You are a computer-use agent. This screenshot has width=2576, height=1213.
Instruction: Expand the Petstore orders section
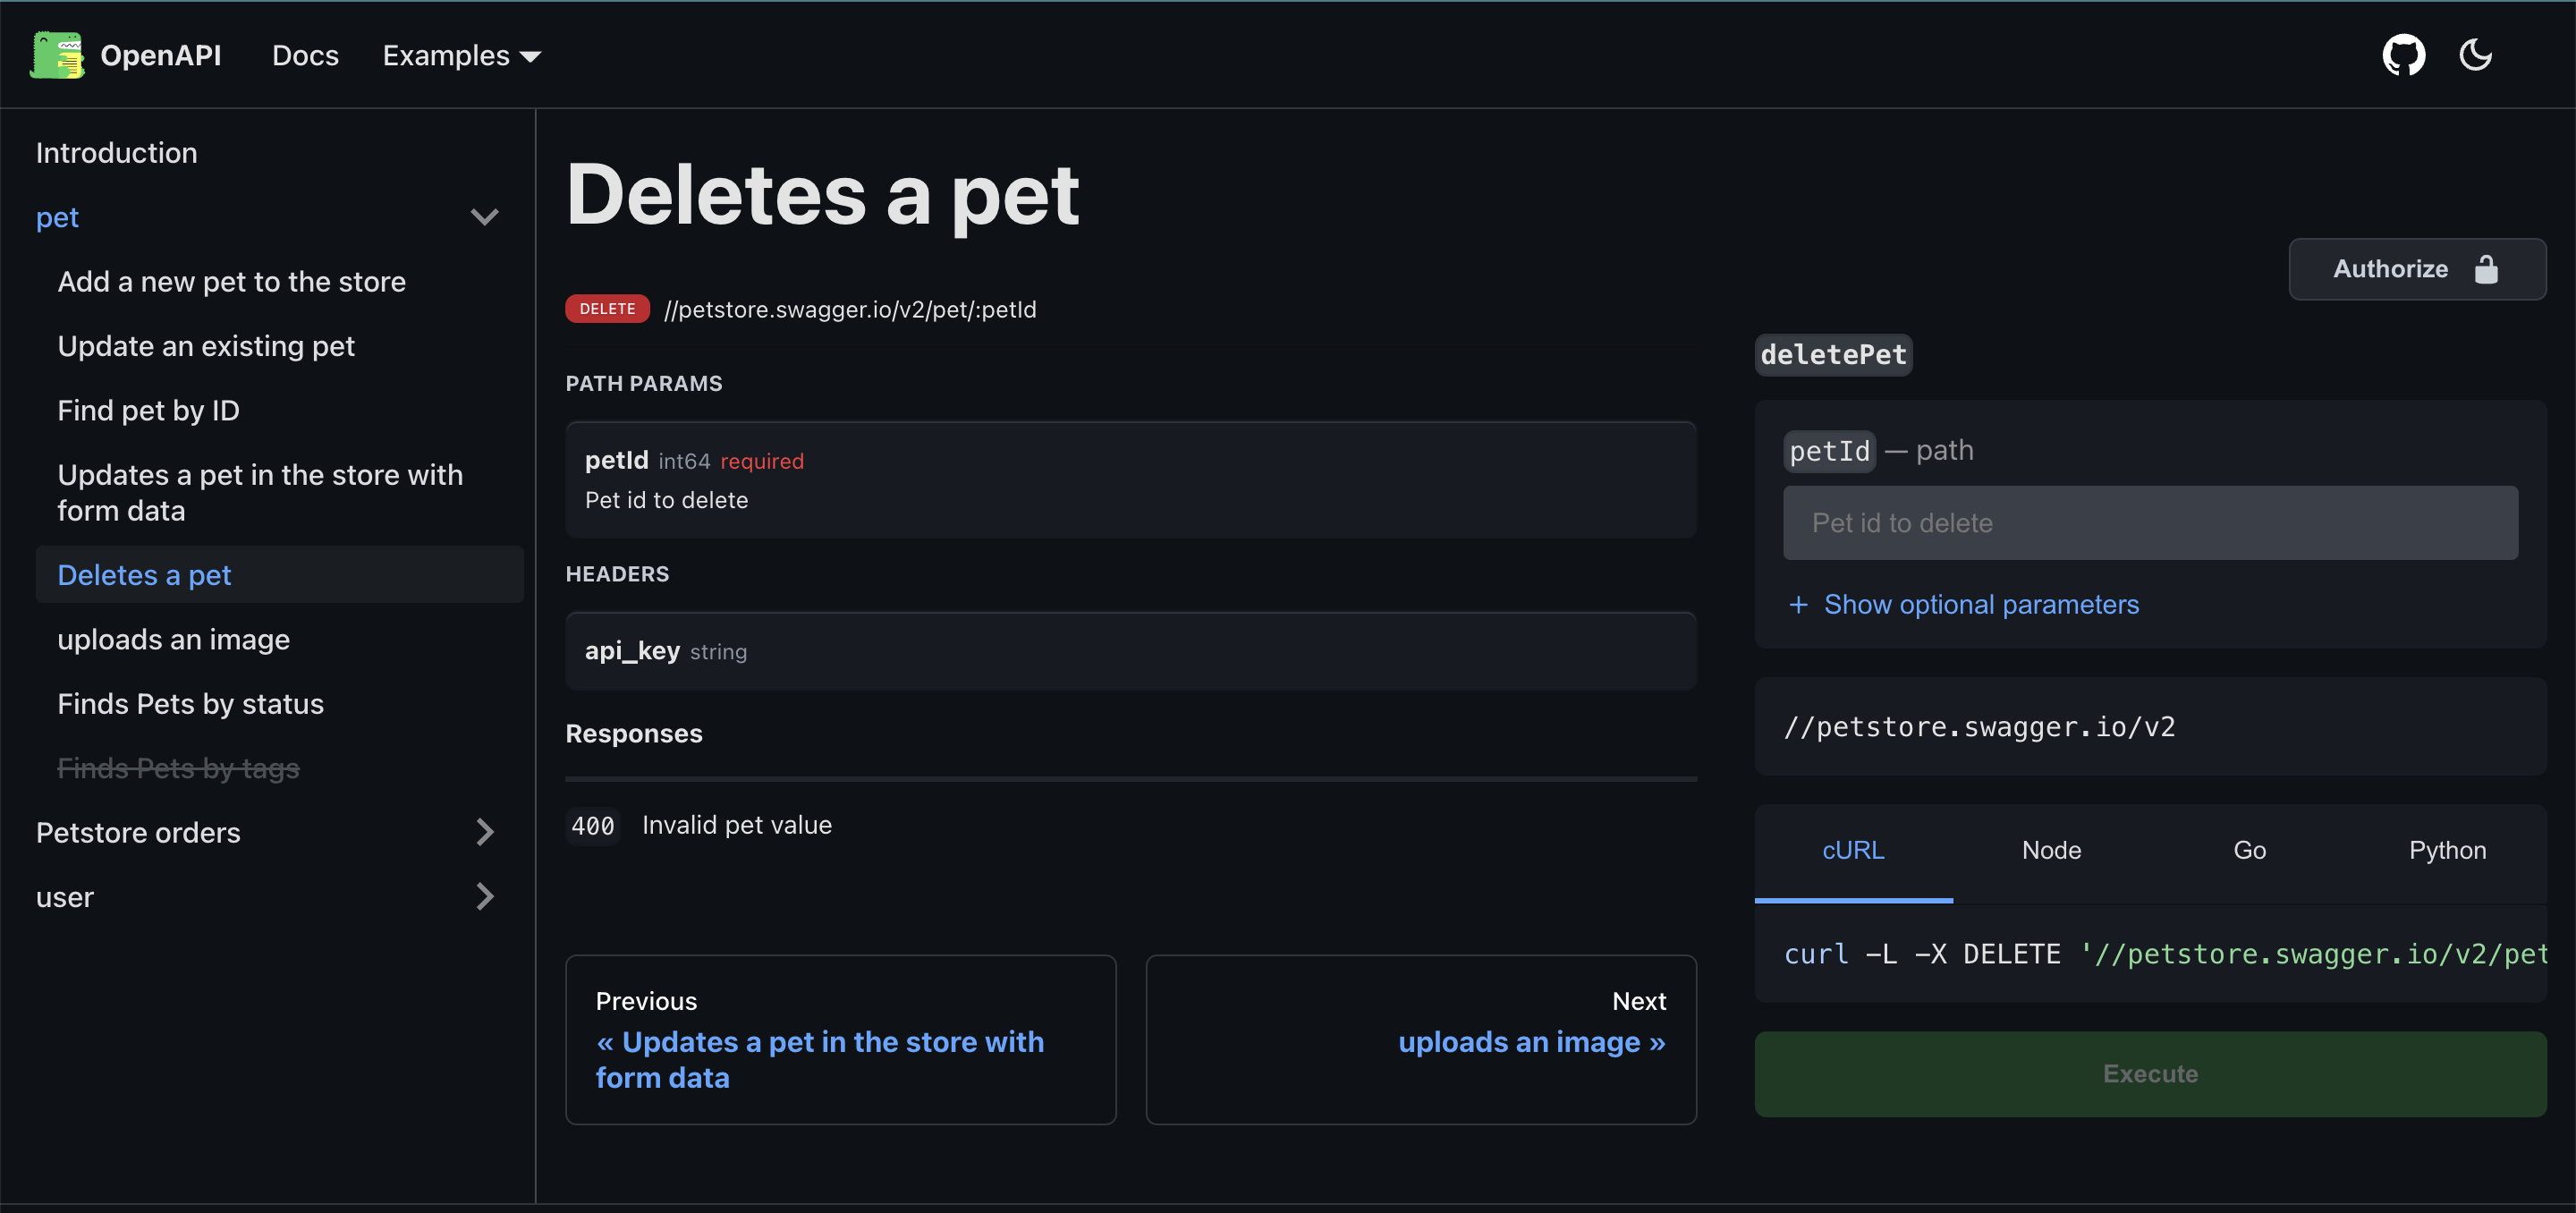click(x=484, y=832)
